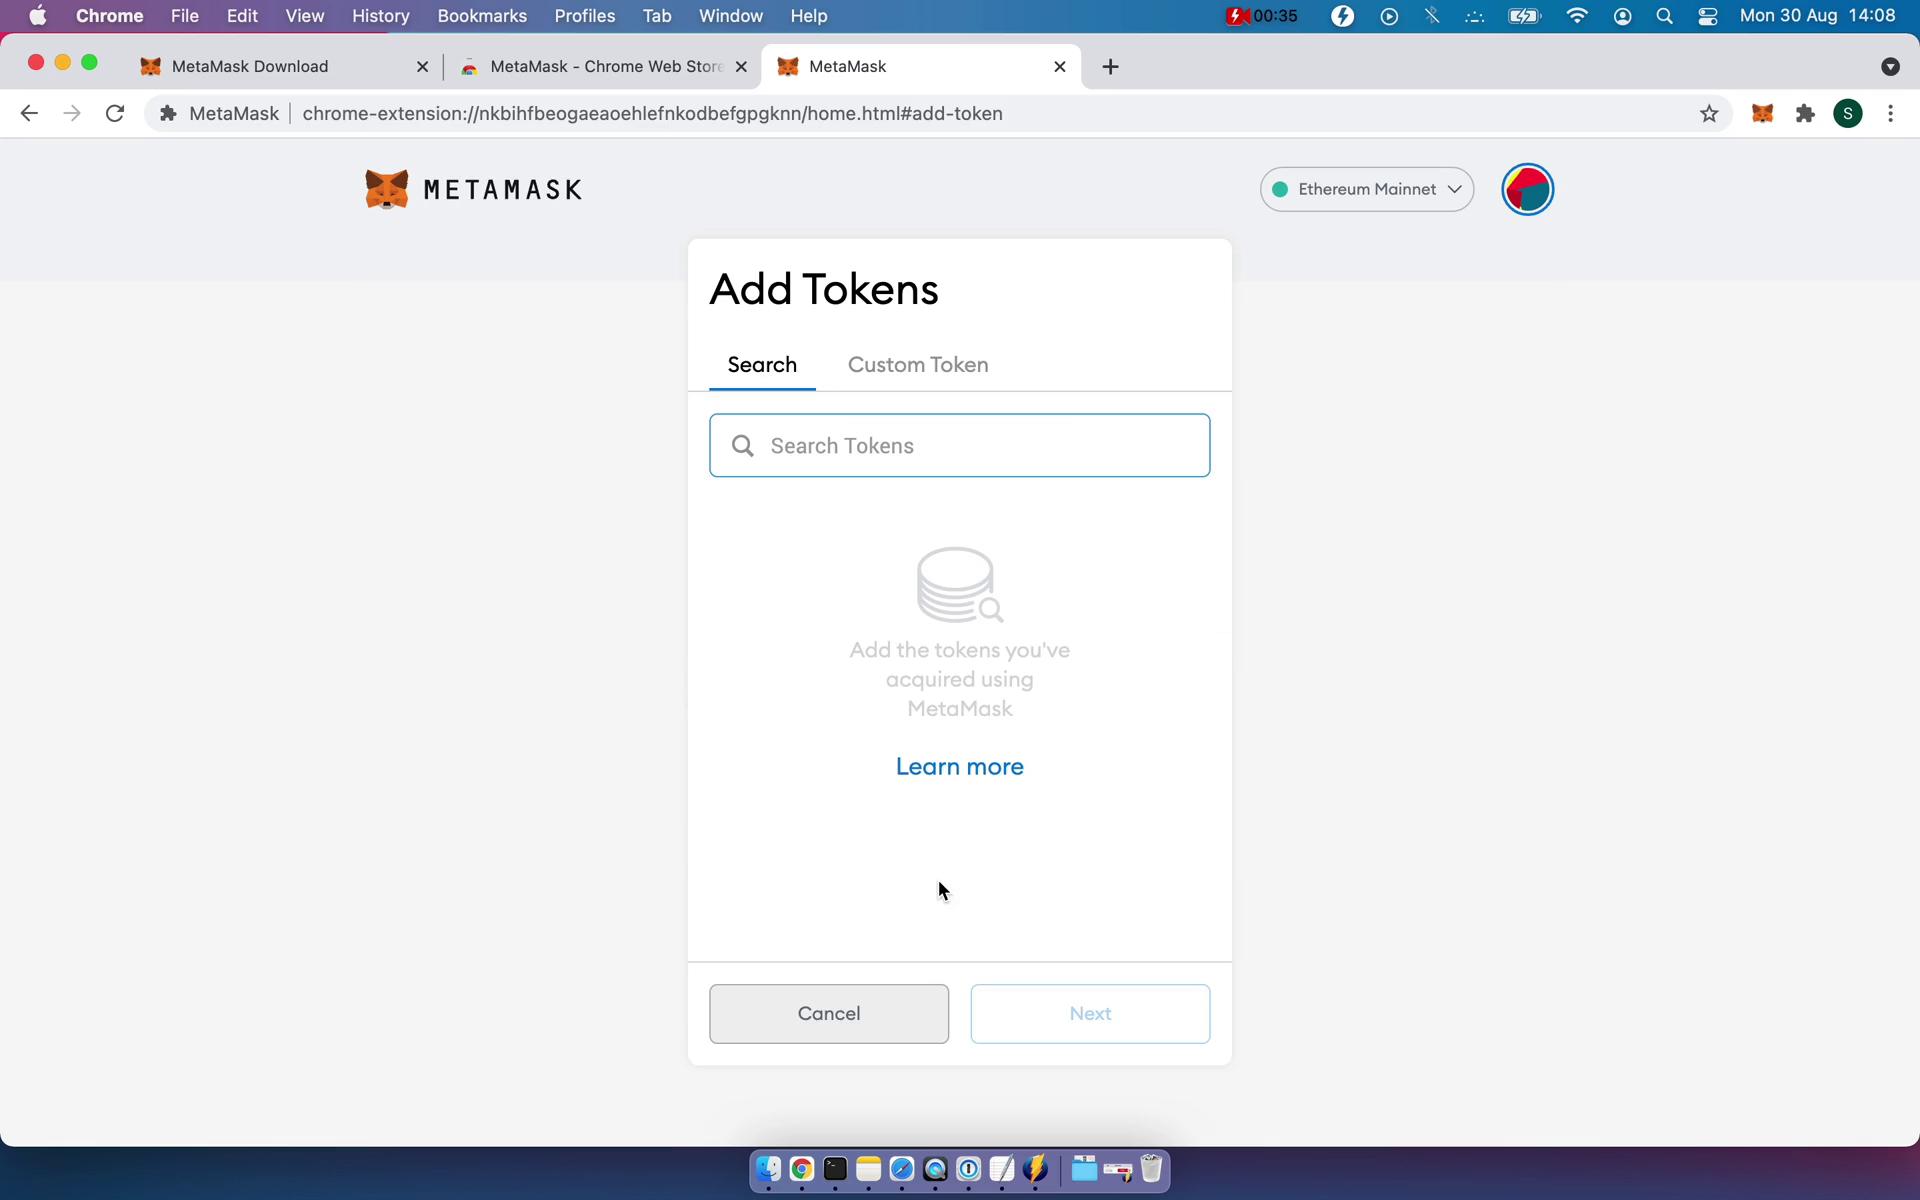The height and width of the screenshot is (1200, 1920).
Task: Click the Chrome profile avatar icon
Action: [x=1848, y=112]
